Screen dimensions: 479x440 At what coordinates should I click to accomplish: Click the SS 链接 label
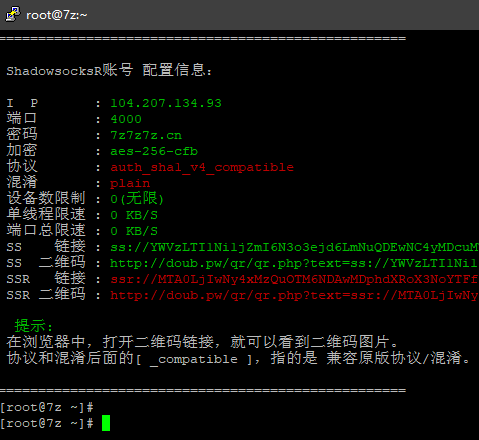tap(46, 246)
